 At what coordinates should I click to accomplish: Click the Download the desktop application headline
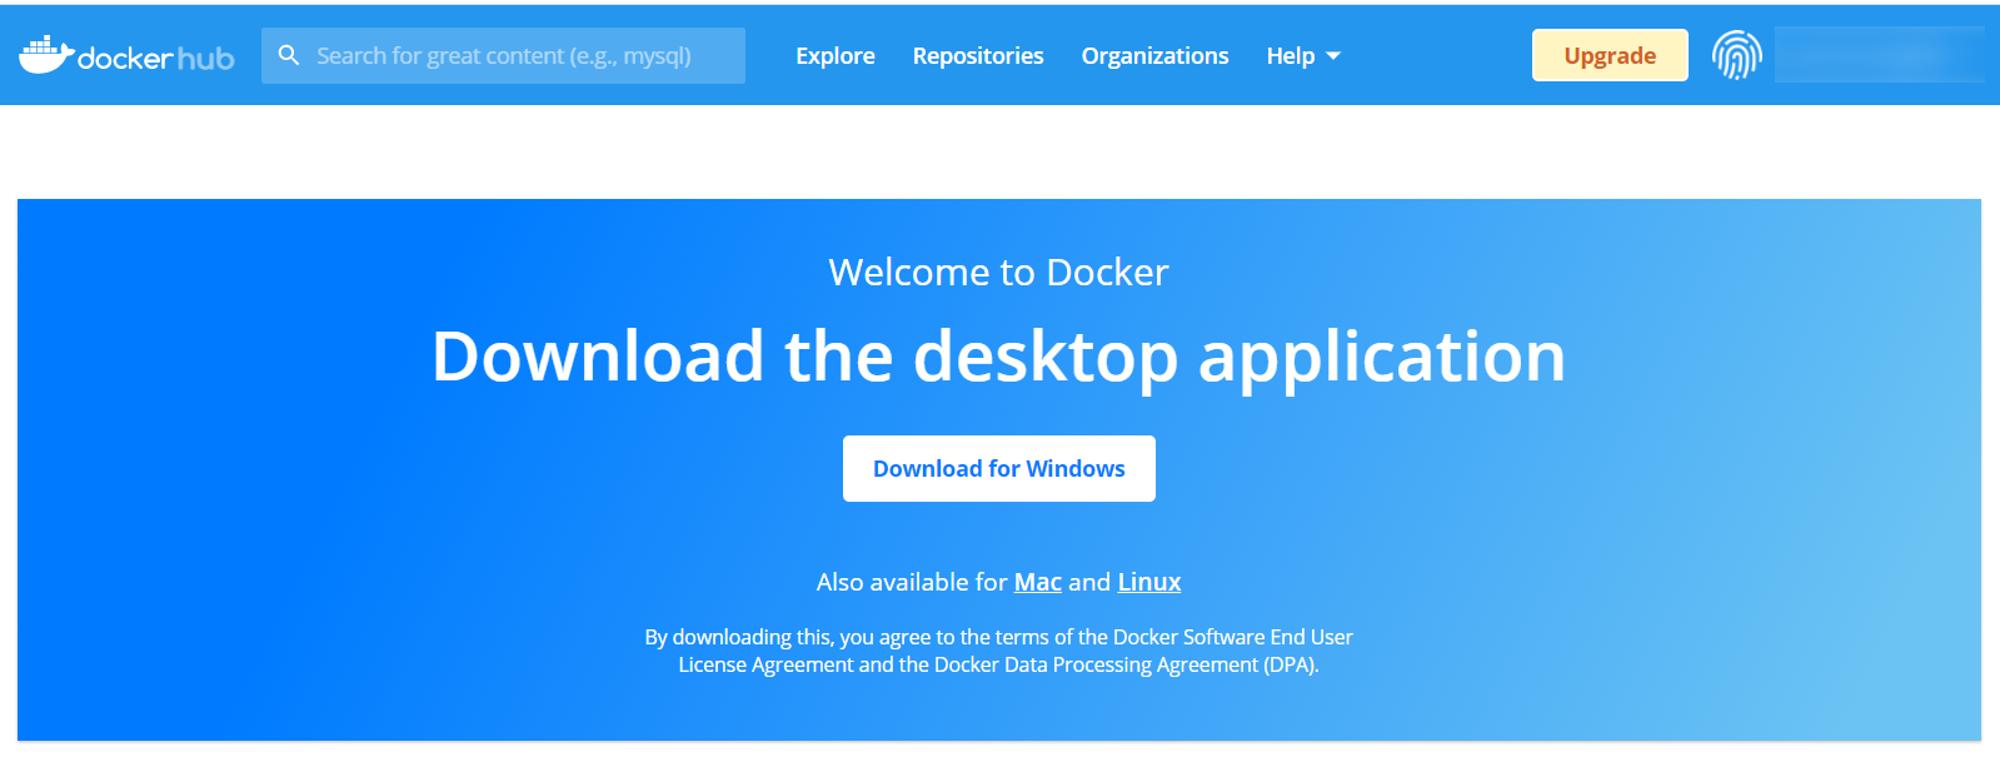click(999, 356)
